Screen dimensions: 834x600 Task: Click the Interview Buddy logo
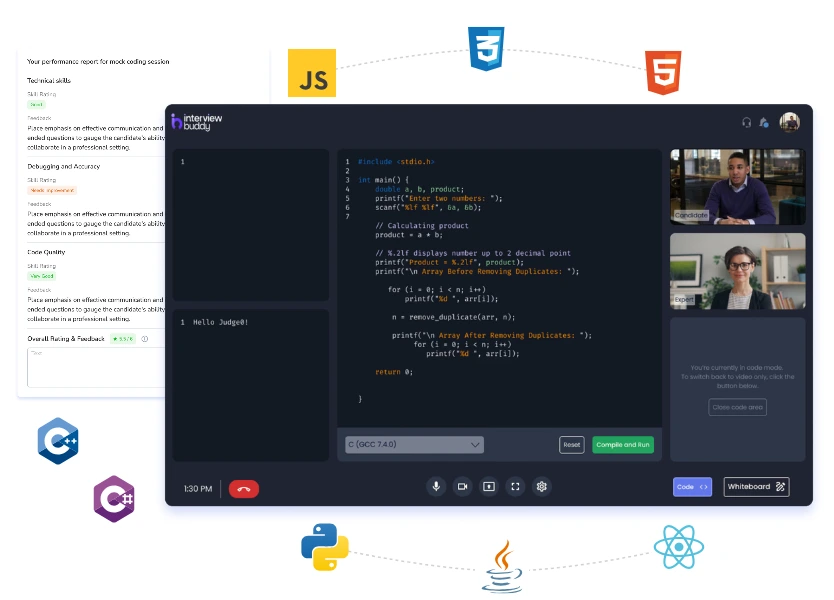[197, 122]
